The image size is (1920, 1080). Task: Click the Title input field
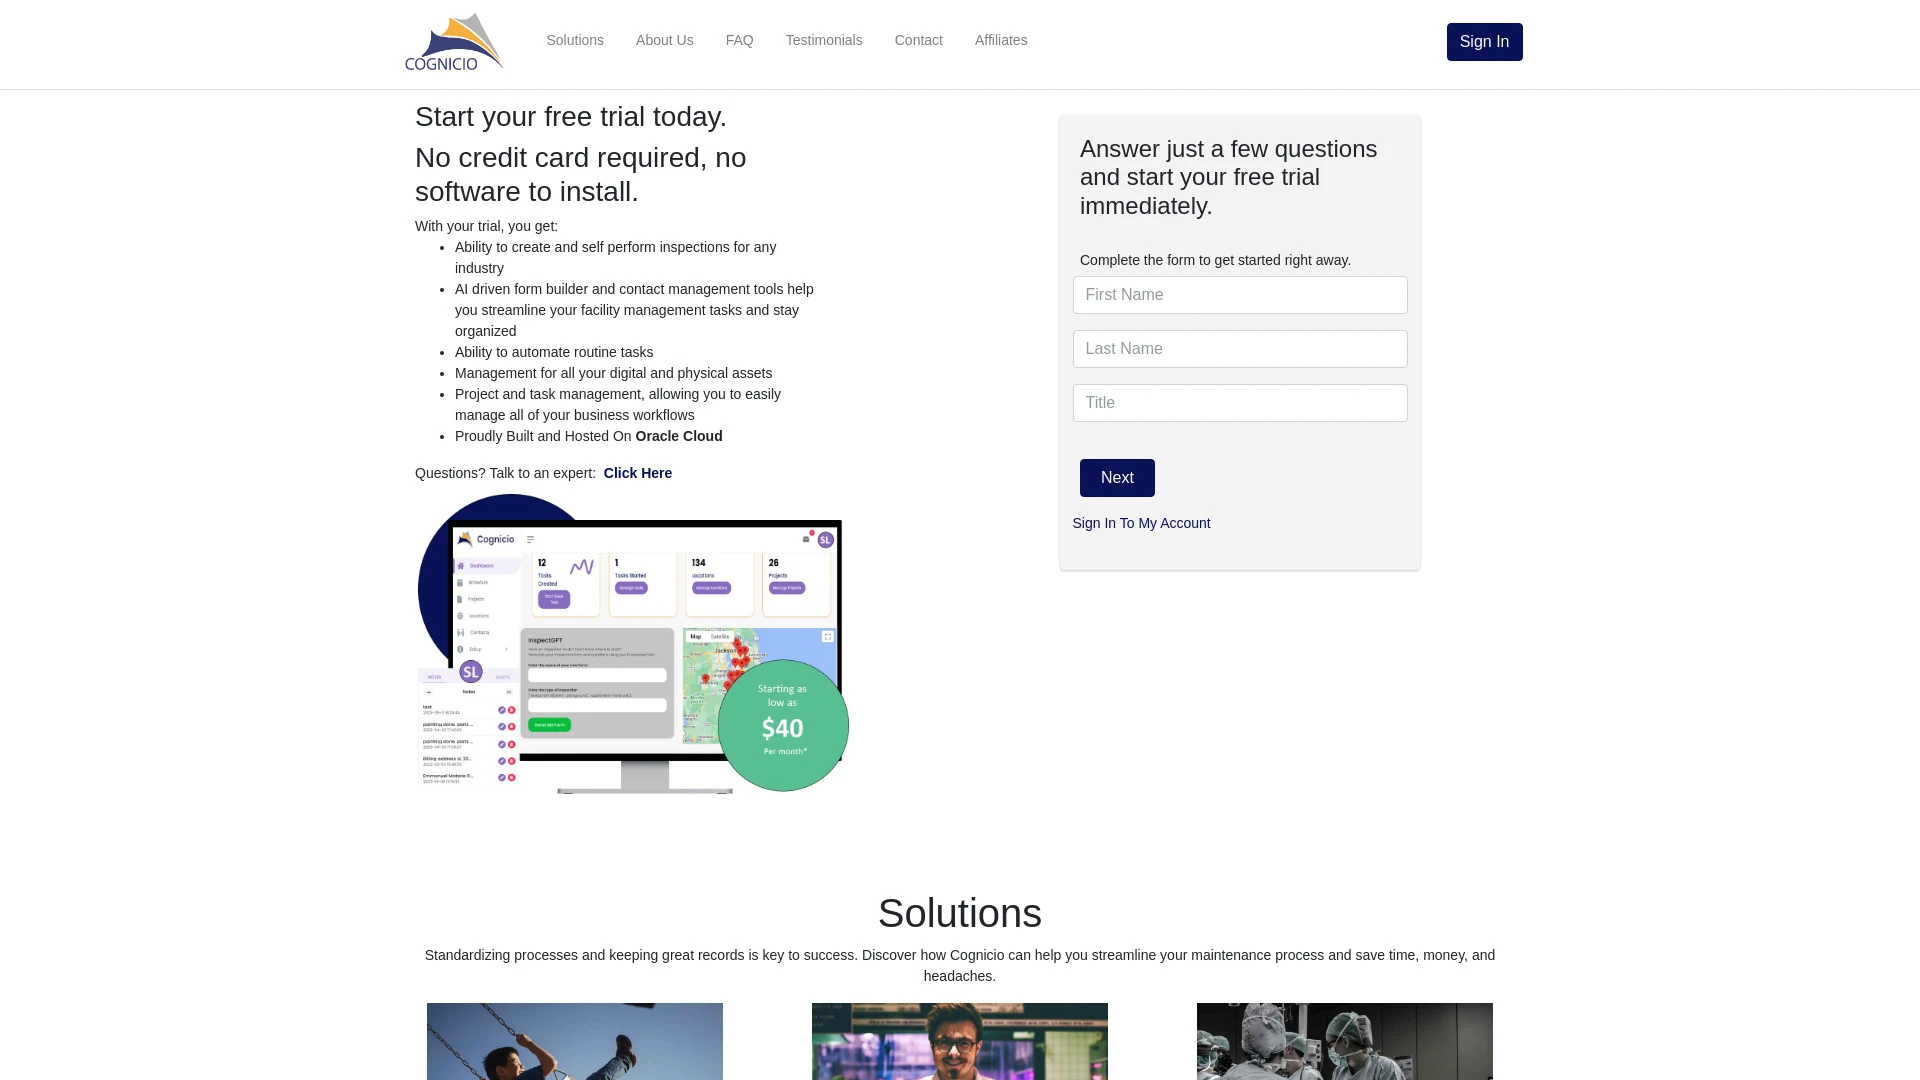[1240, 402]
